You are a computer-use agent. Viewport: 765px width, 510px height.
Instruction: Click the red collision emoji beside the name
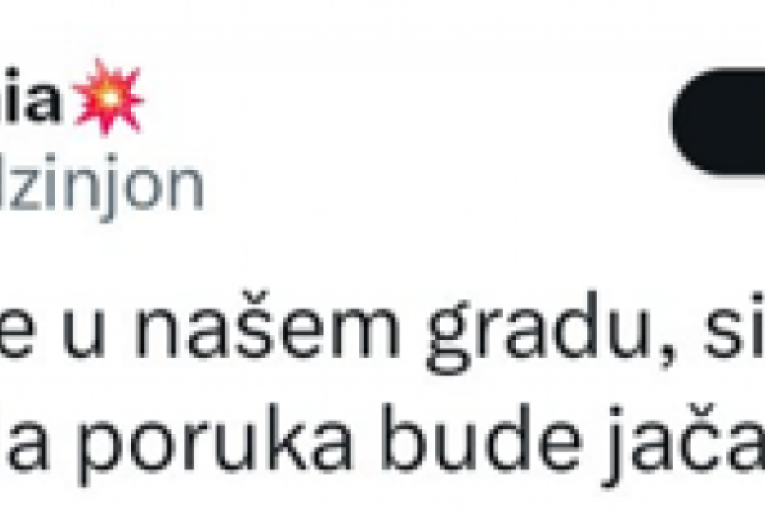click(x=108, y=97)
